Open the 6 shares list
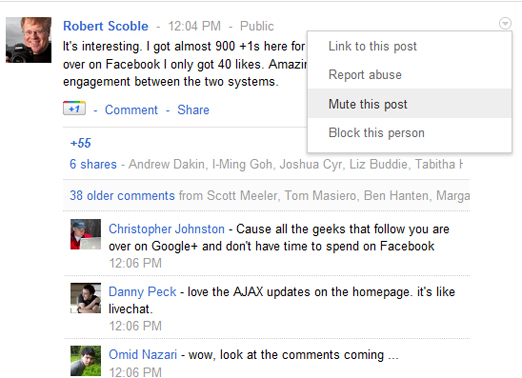This screenshot has height=378, width=522. pos(93,164)
